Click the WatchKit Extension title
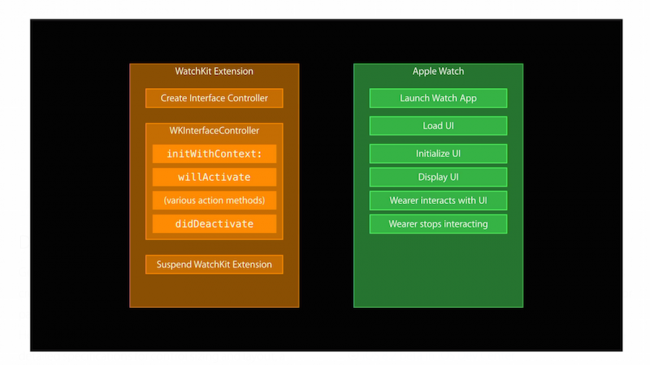The image size is (650, 365). pos(214,71)
